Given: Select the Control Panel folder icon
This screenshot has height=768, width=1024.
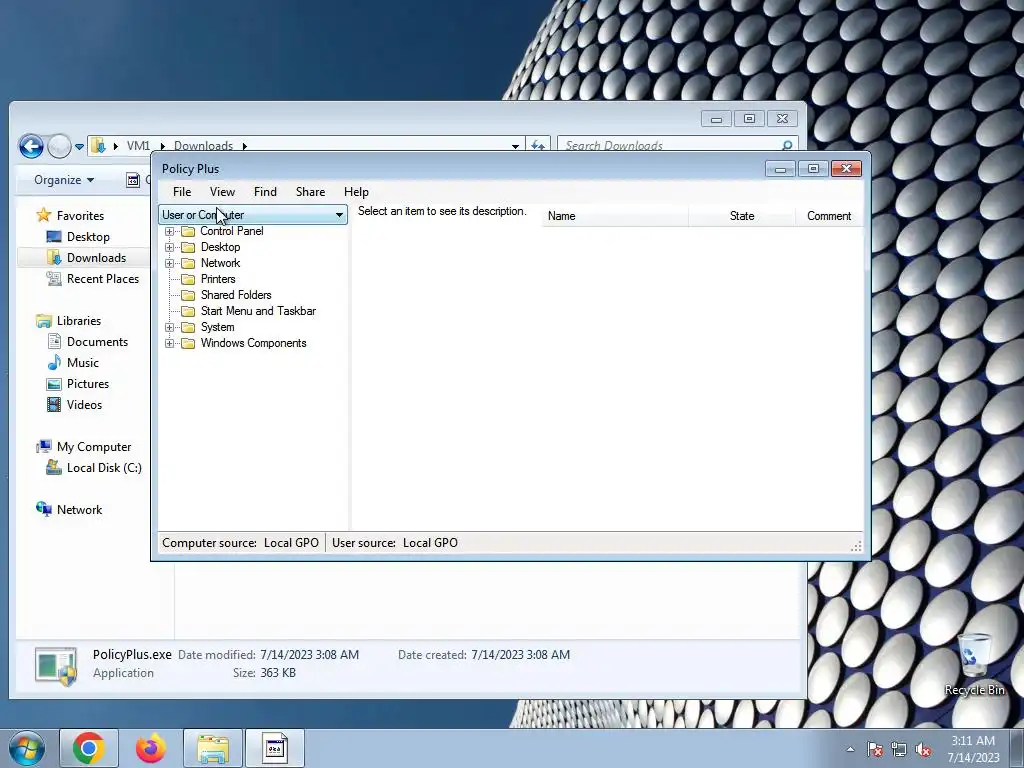Looking at the screenshot, I should [188, 231].
